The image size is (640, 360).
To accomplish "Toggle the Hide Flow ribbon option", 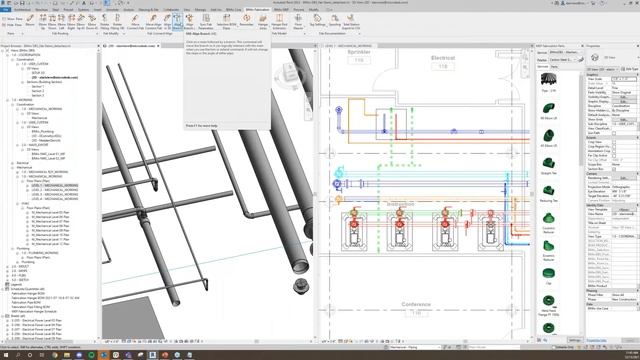I will (12, 25).
